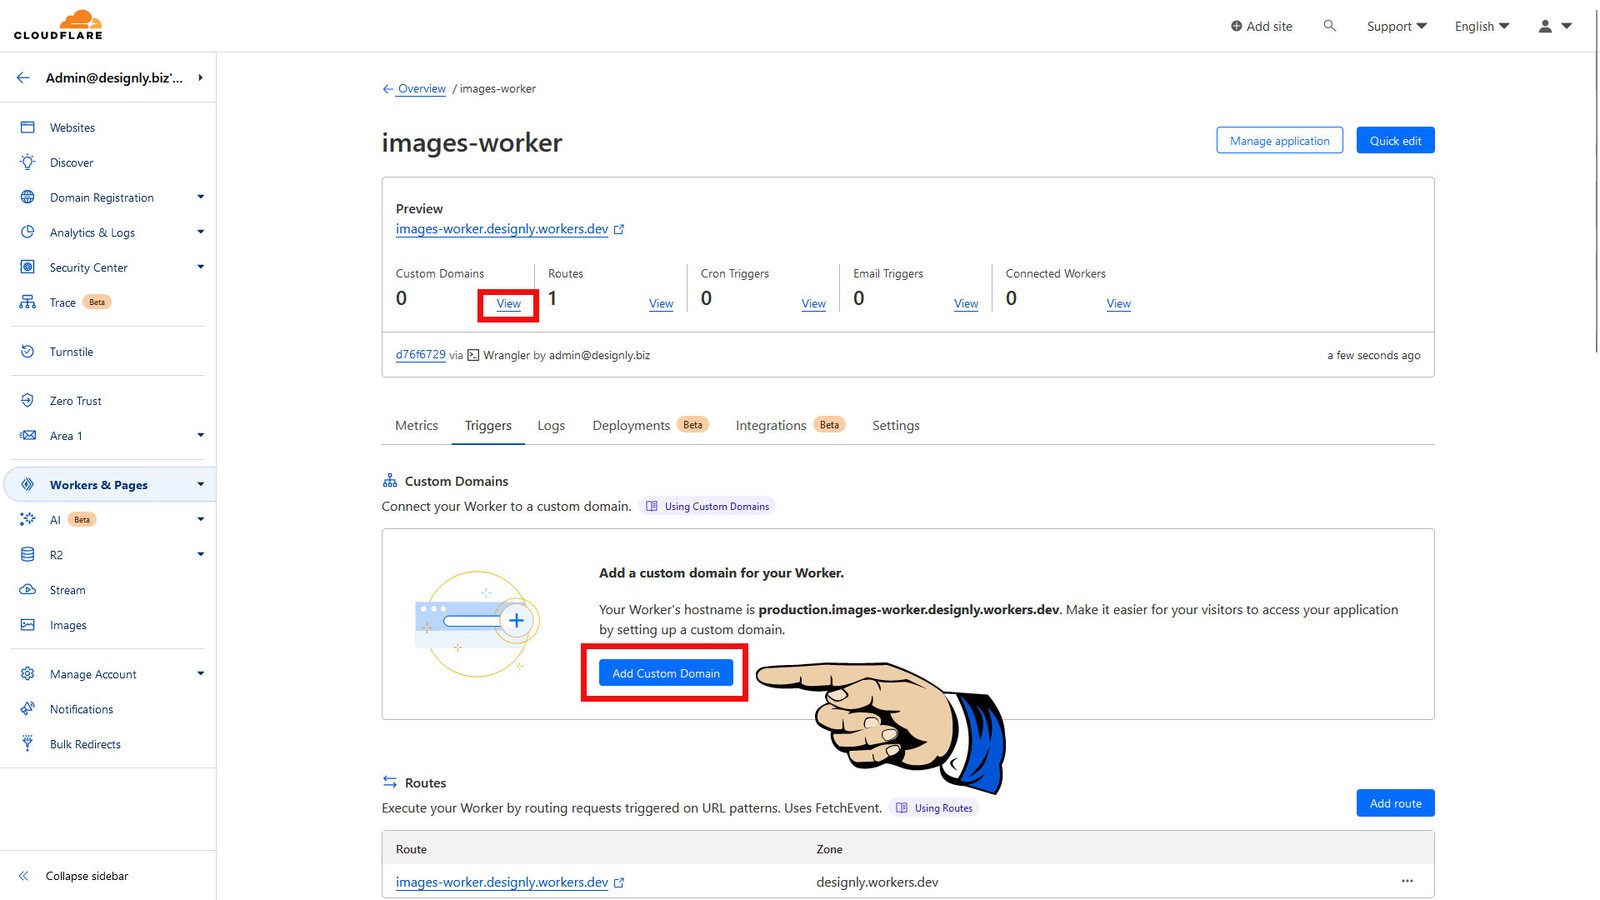
Task: Open Turnstile from the sidebar
Action: pyautogui.click(x=71, y=351)
